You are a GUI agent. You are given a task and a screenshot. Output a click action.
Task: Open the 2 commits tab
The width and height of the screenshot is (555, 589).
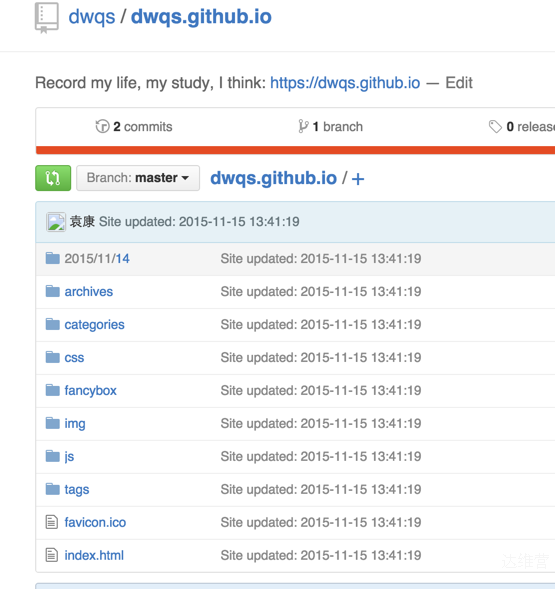click(134, 127)
